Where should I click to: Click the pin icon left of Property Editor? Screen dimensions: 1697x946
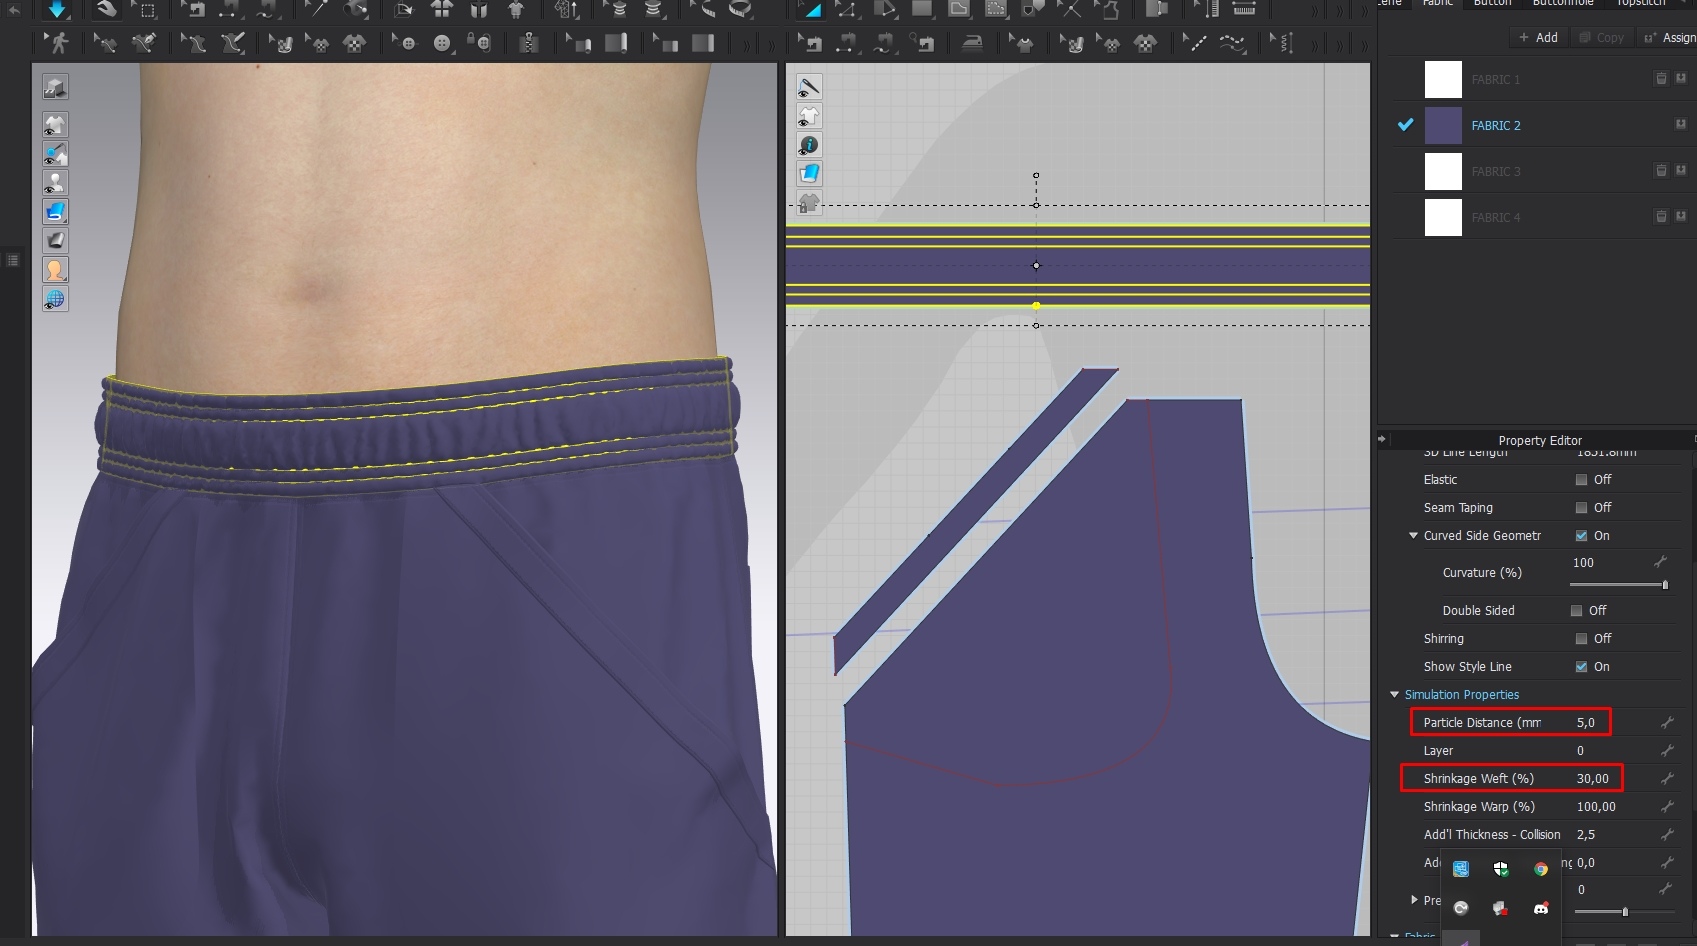tap(1382, 439)
